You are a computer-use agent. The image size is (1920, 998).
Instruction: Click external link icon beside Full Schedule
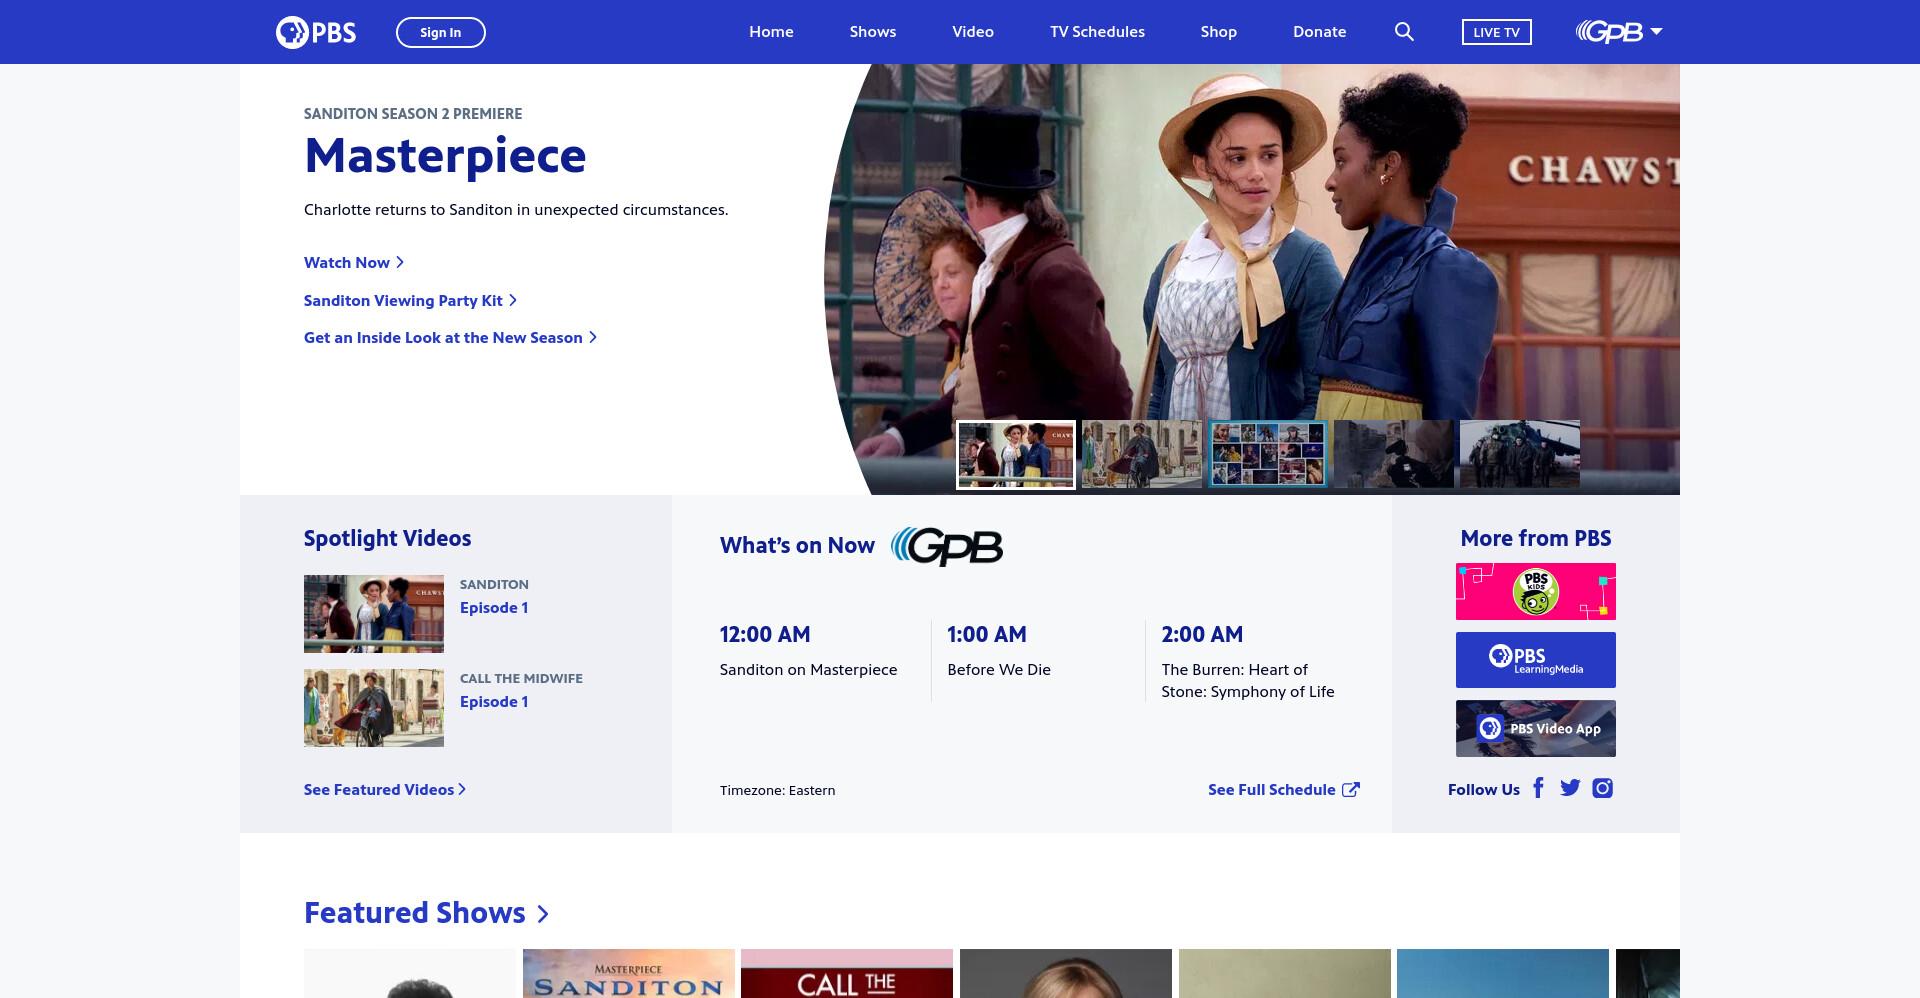pos(1351,790)
